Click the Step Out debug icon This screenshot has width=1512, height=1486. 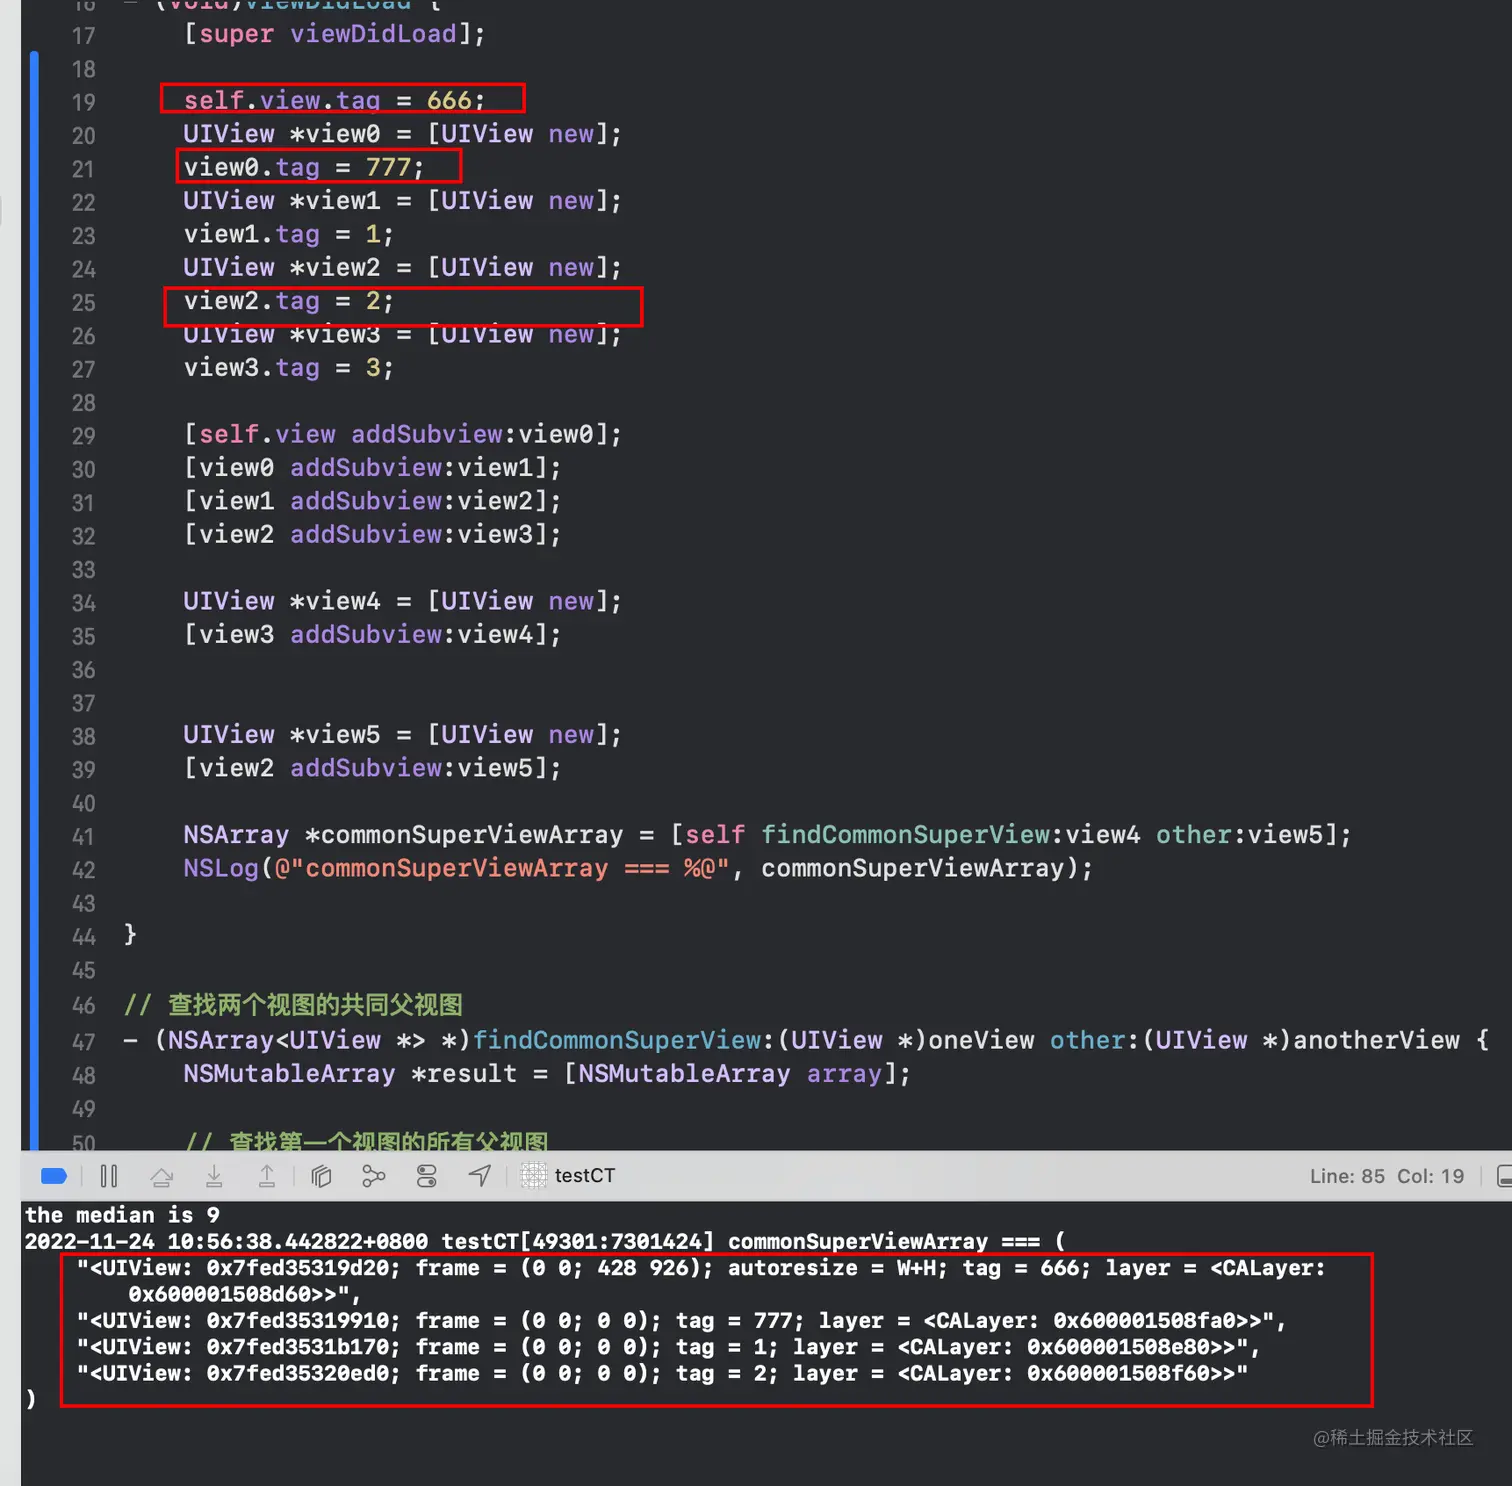pyautogui.click(x=267, y=1176)
